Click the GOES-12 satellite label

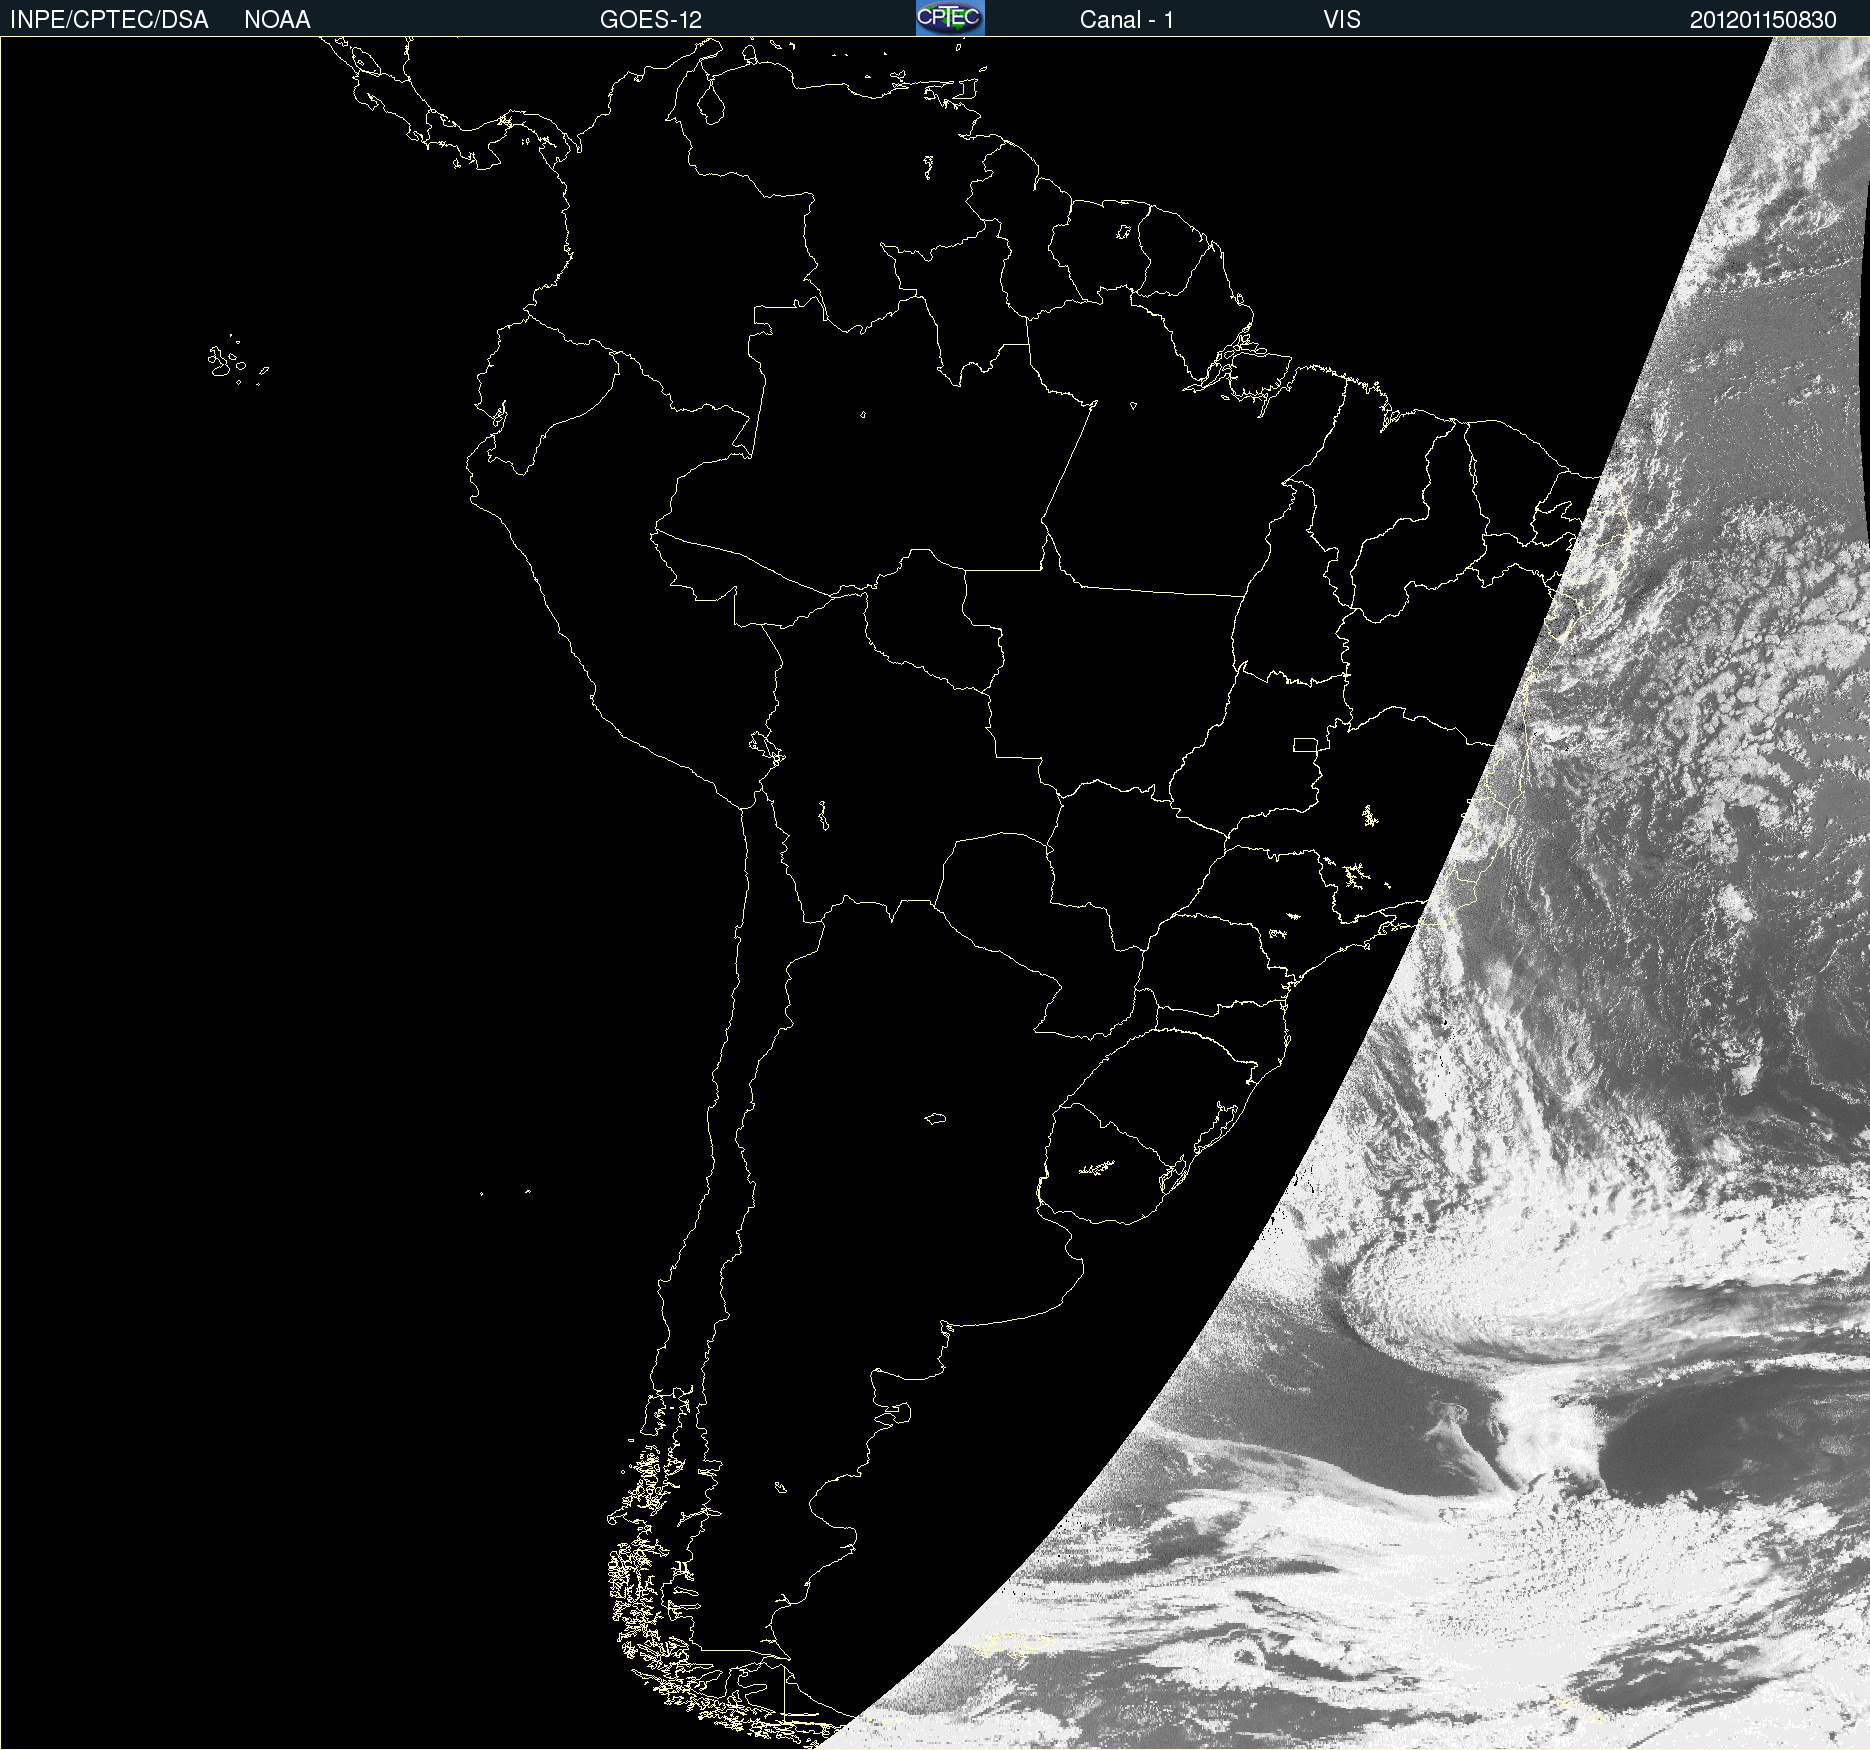(x=651, y=20)
